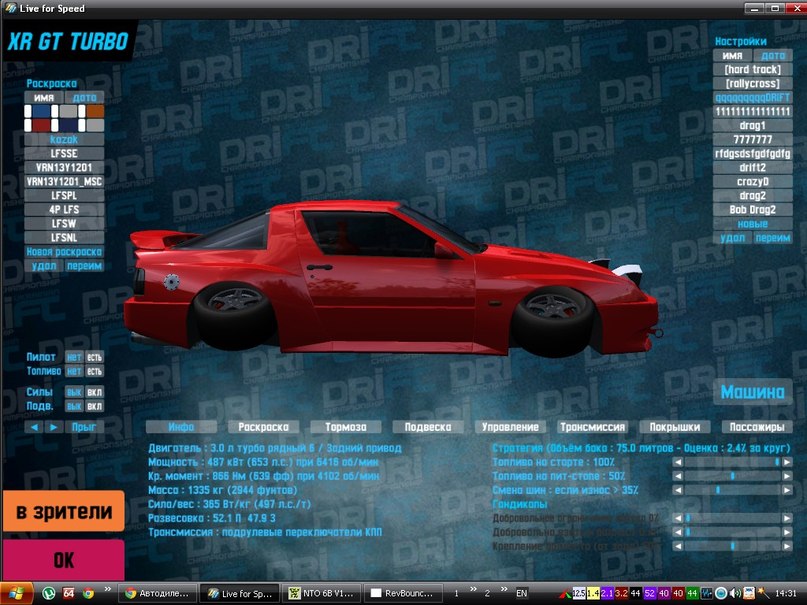Pick the red color swatch

click(41, 125)
